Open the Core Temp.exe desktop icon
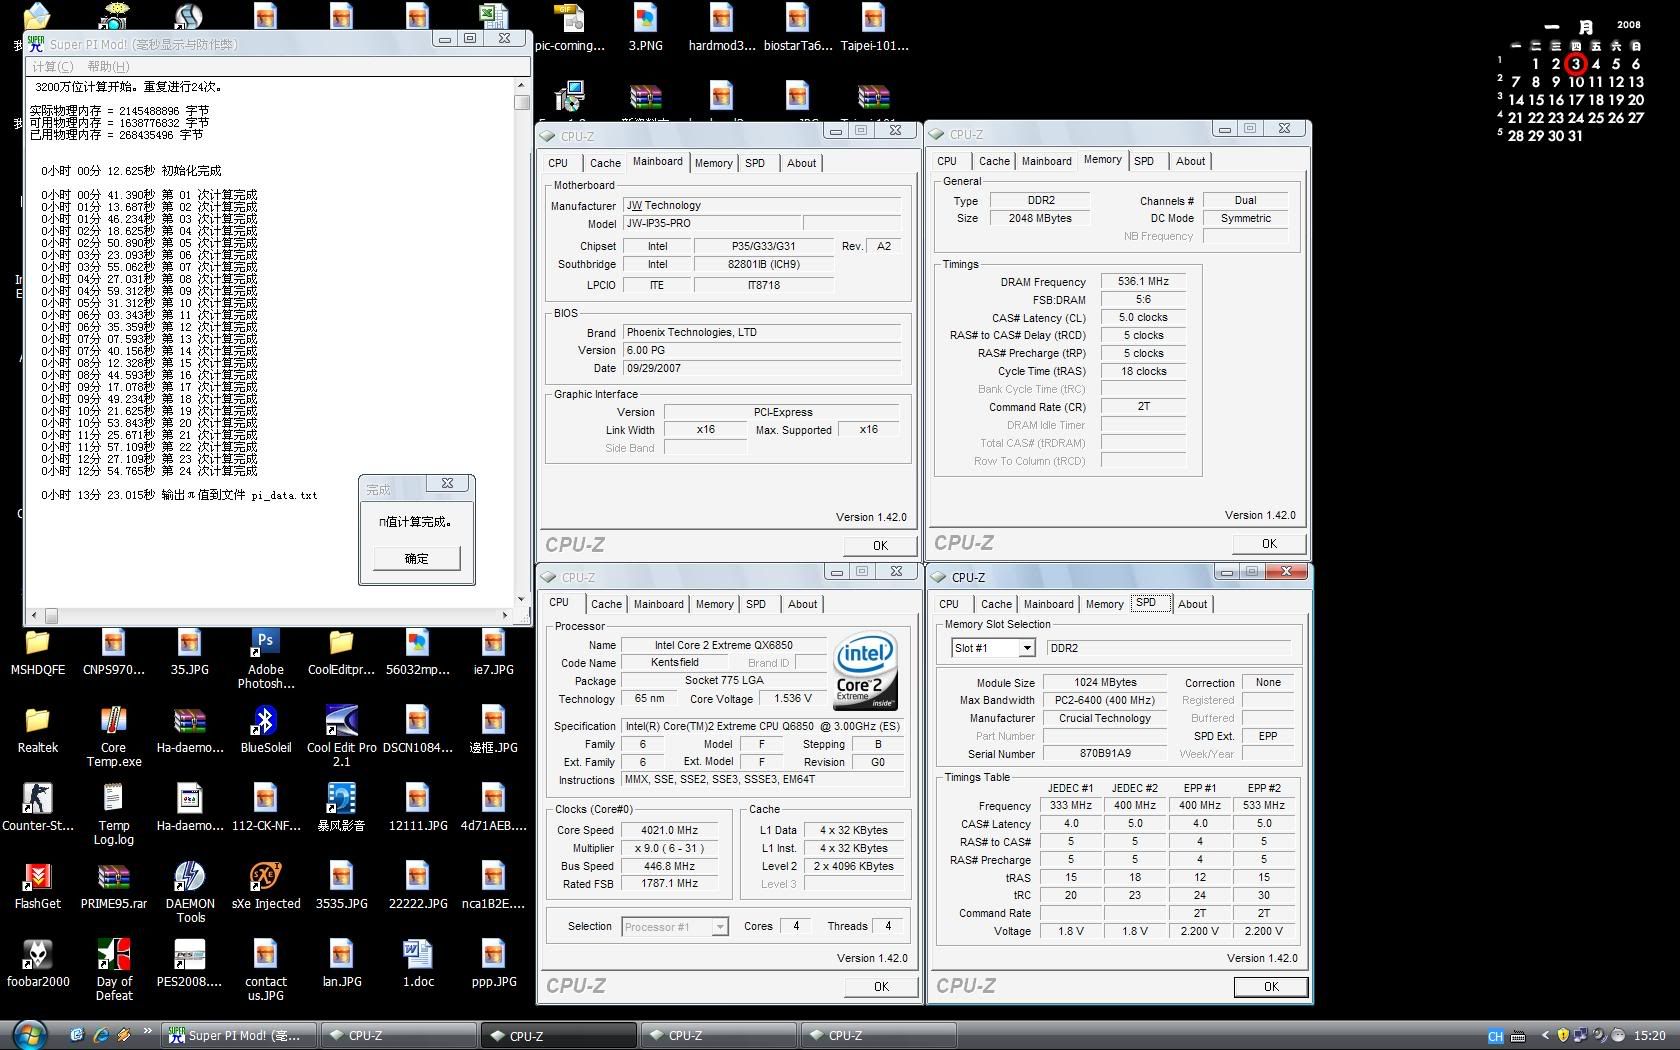The image size is (1680, 1050). (114, 735)
